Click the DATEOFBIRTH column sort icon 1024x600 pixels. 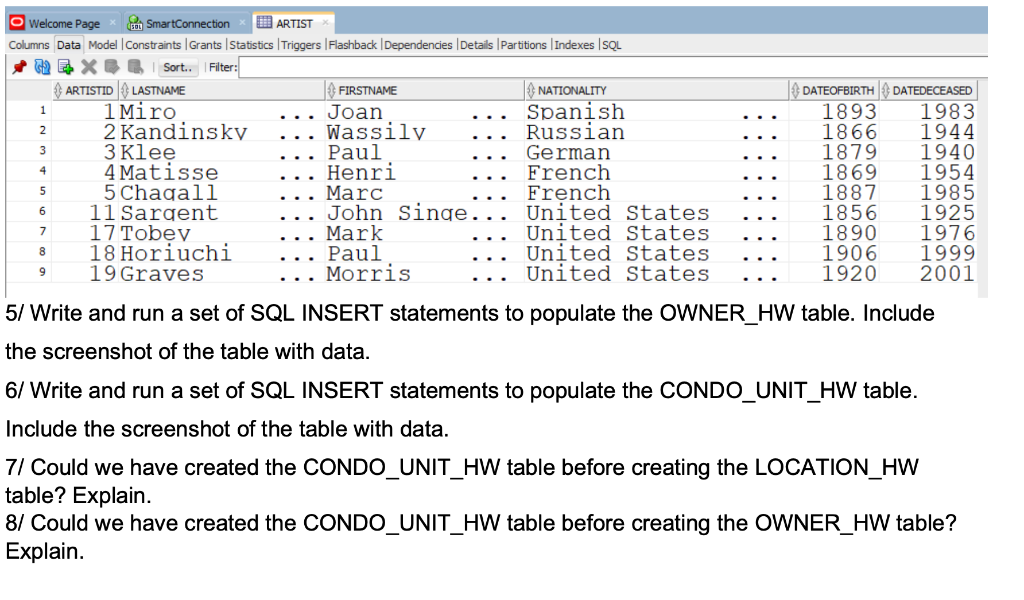795,90
